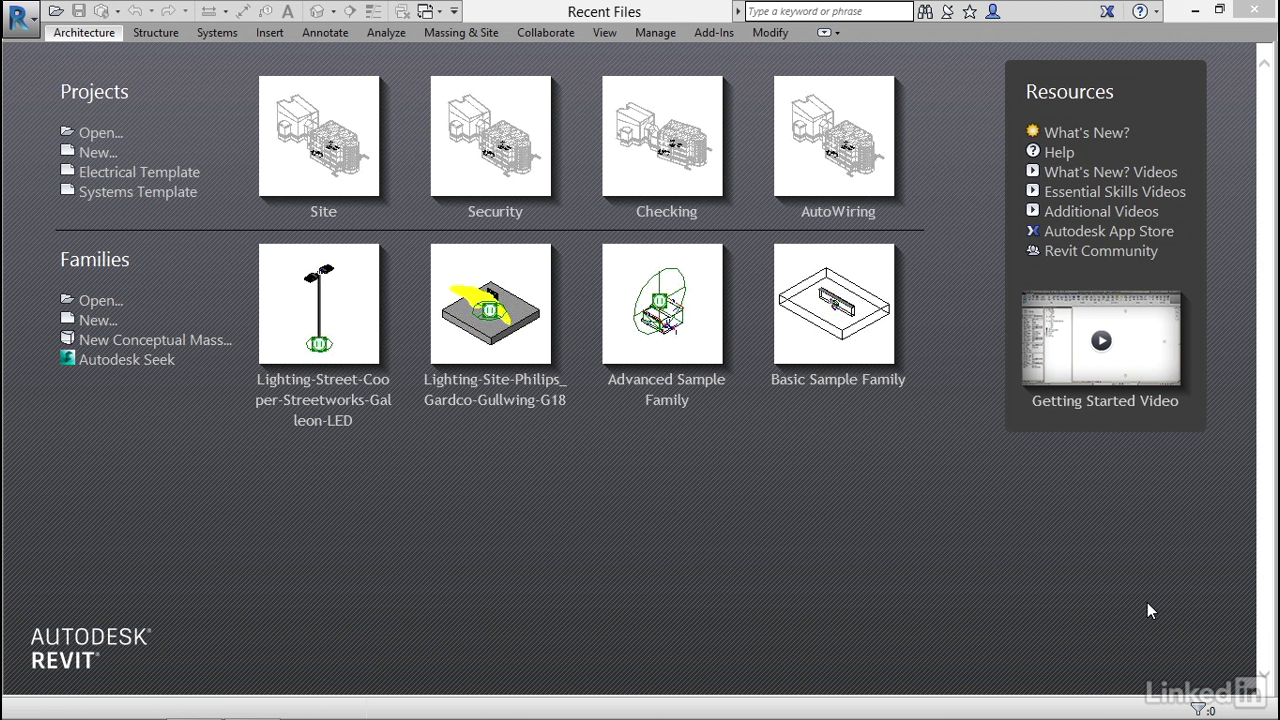This screenshot has width=1280, height=720.
Task: Click the Close Hidden Windows icon
Action: (x=402, y=12)
